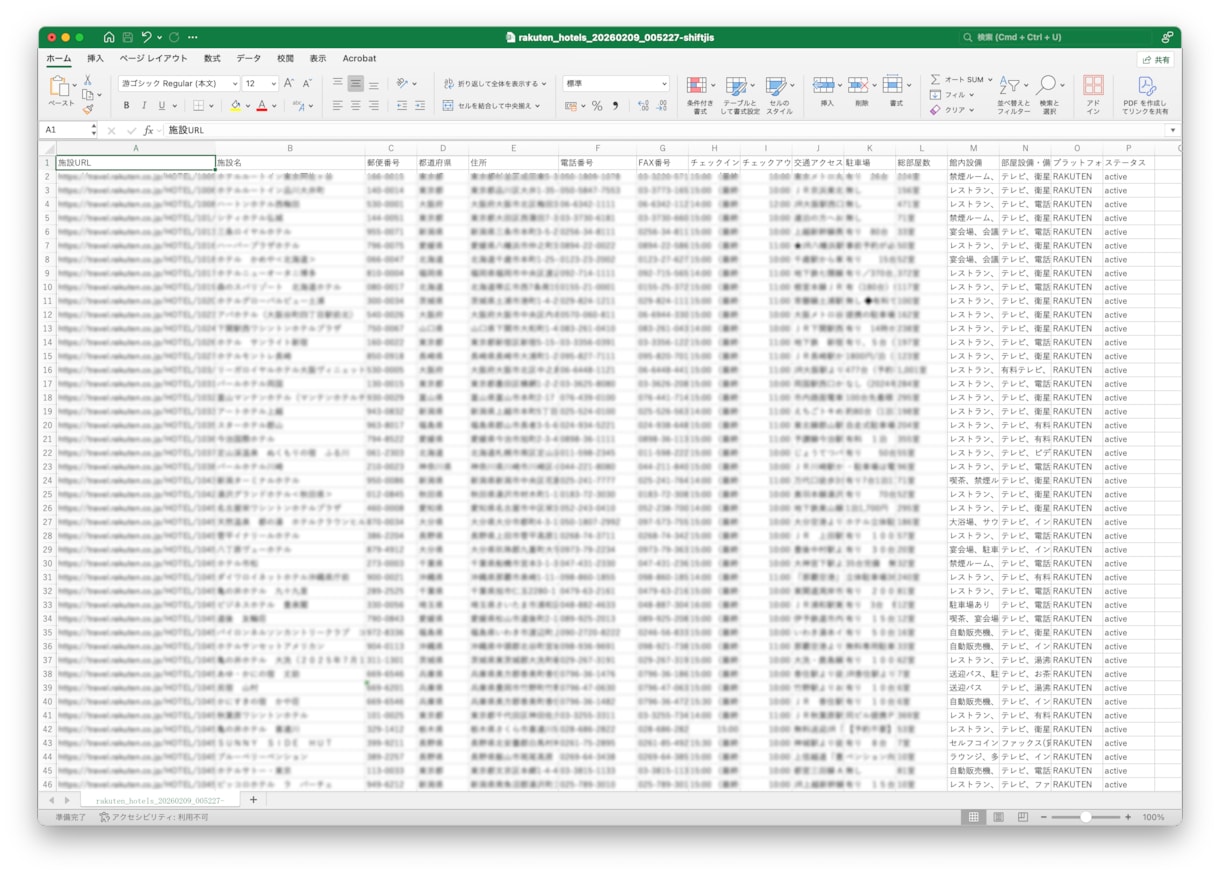The height and width of the screenshot is (876, 1220).
Task: Toggle bold formatting
Action: pyautogui.click(x=127, y=105)
